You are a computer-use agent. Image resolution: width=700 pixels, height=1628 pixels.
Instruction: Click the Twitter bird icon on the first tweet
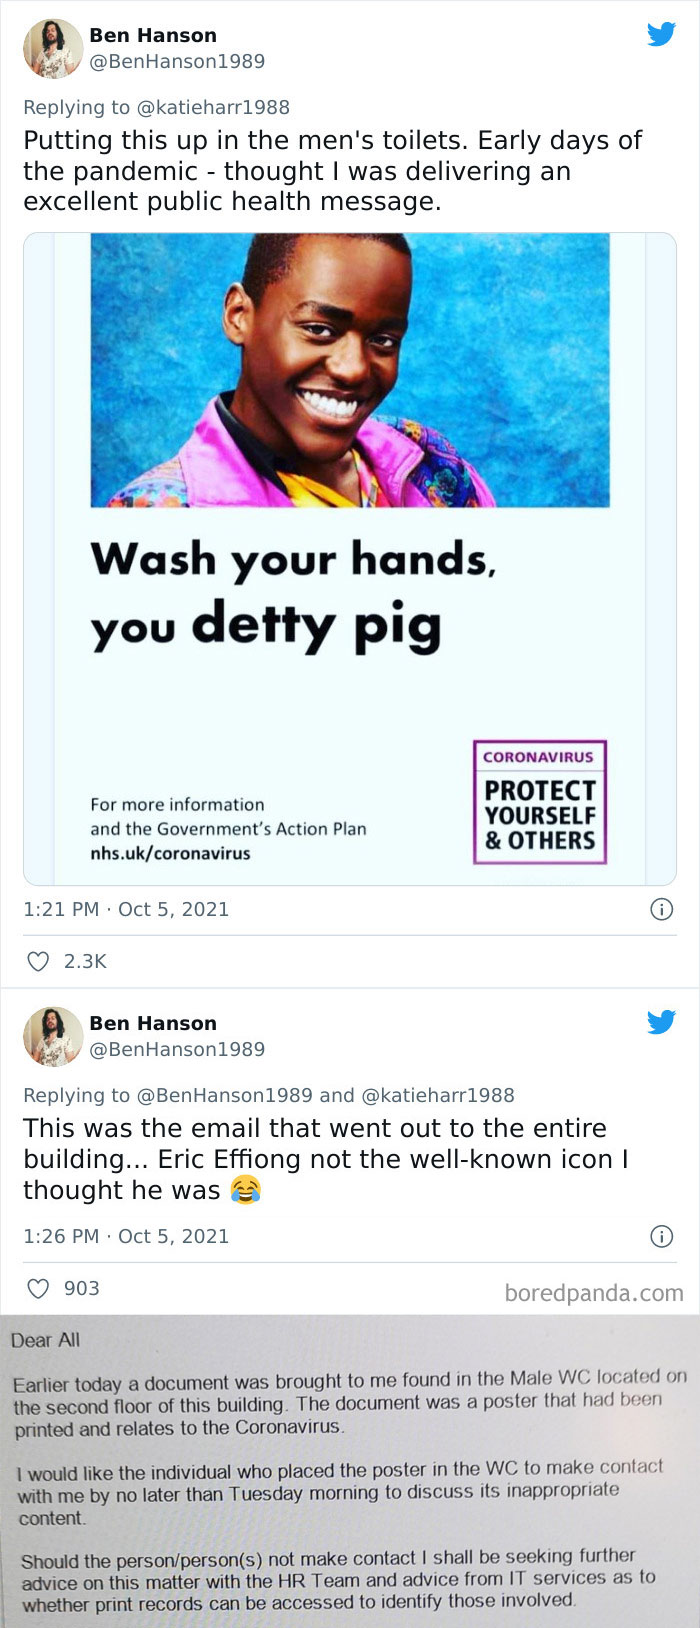click(x=663, y=36)
